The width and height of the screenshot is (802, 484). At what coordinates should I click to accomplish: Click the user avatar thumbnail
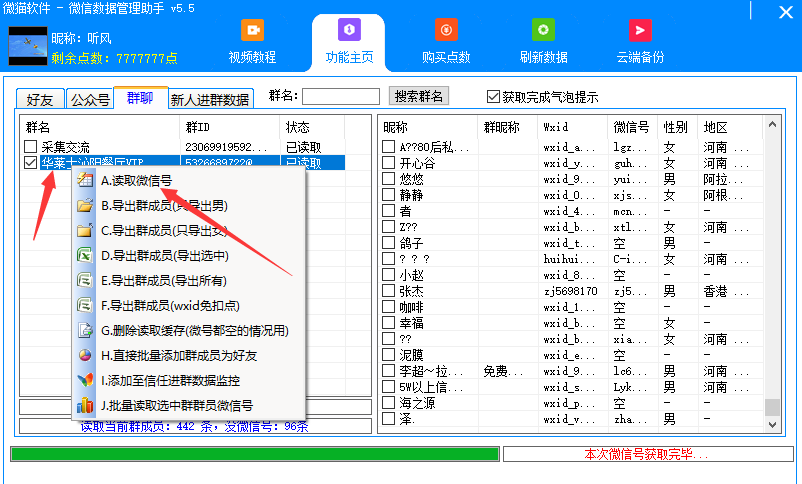click(28, 46)
